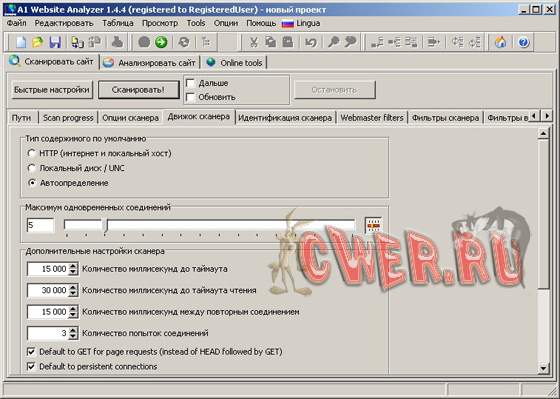
Task: Open the Опции menu
Action: 226,23
